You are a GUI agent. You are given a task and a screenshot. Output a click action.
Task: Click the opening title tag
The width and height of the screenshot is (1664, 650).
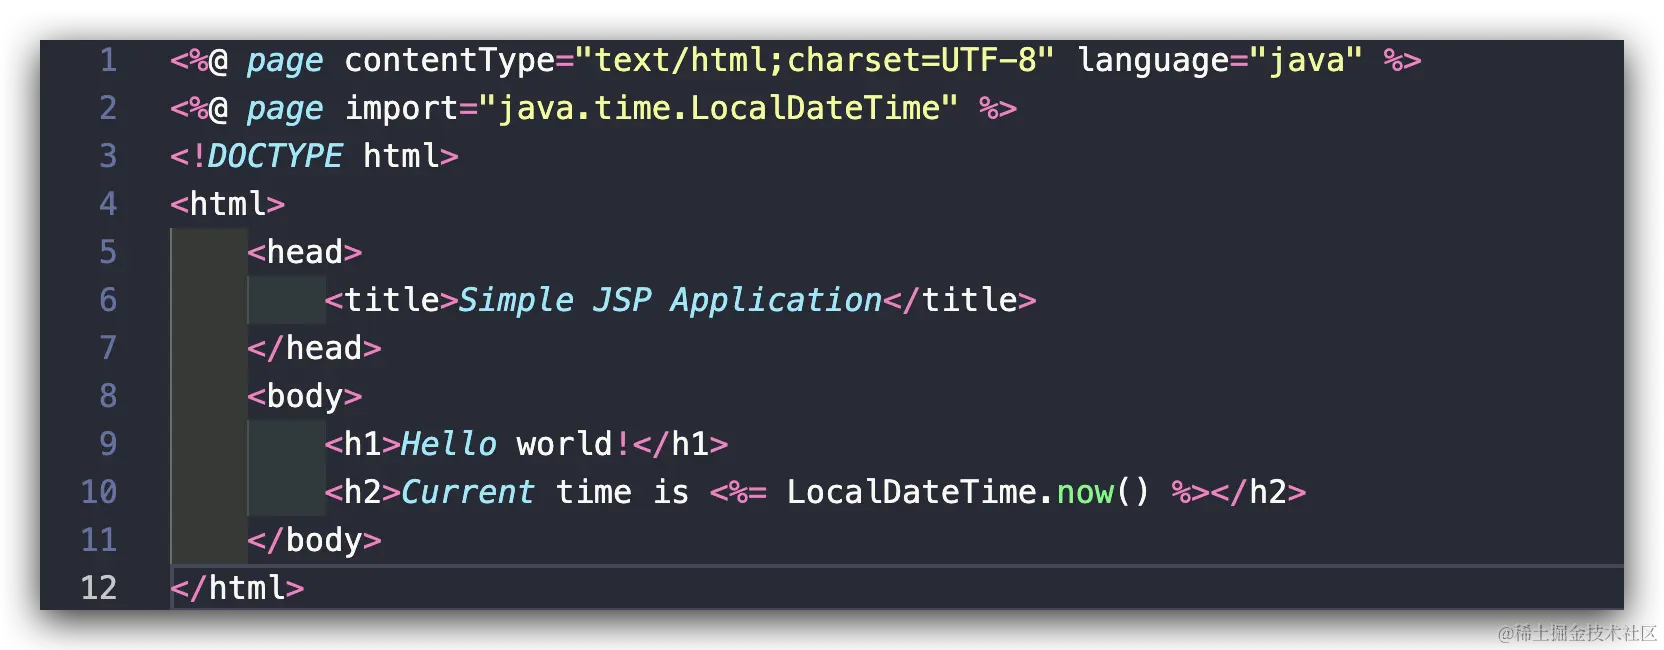[x=391, y=300]
